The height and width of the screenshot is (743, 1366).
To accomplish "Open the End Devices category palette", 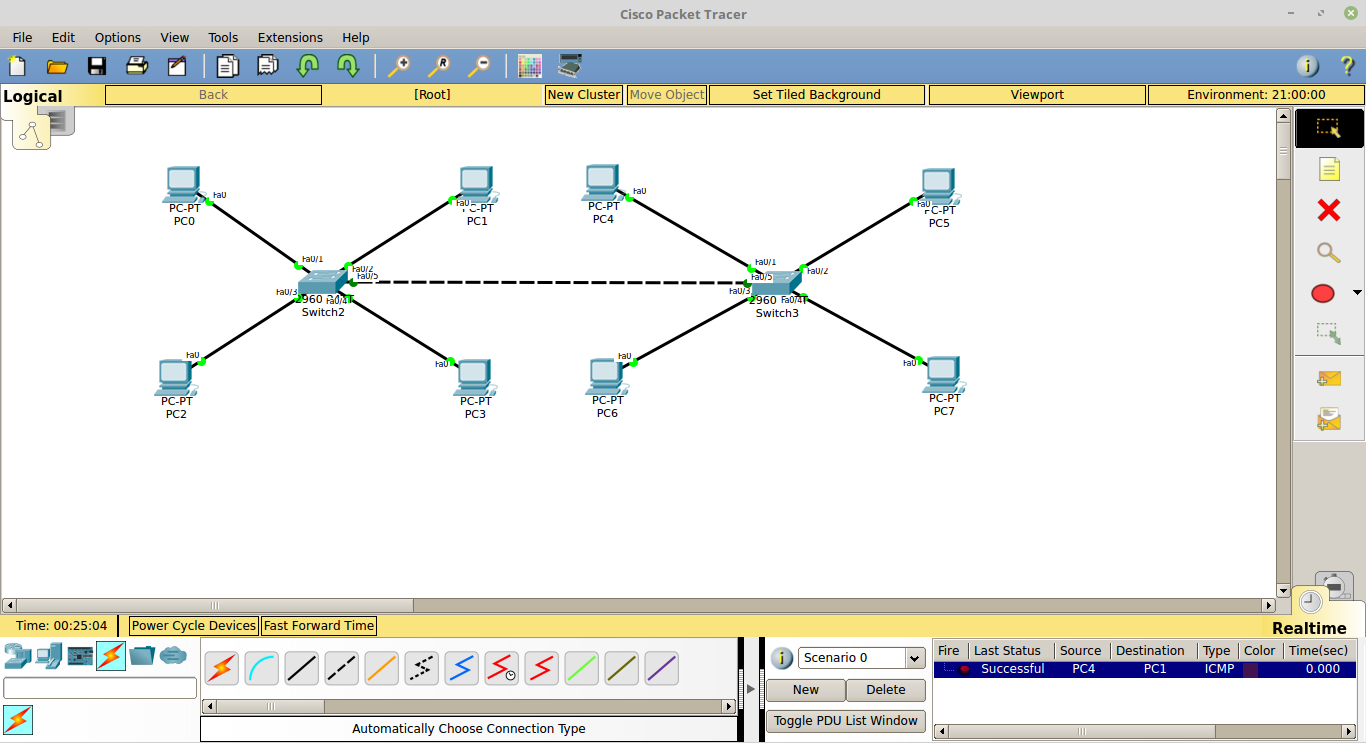I will [48, 655].
